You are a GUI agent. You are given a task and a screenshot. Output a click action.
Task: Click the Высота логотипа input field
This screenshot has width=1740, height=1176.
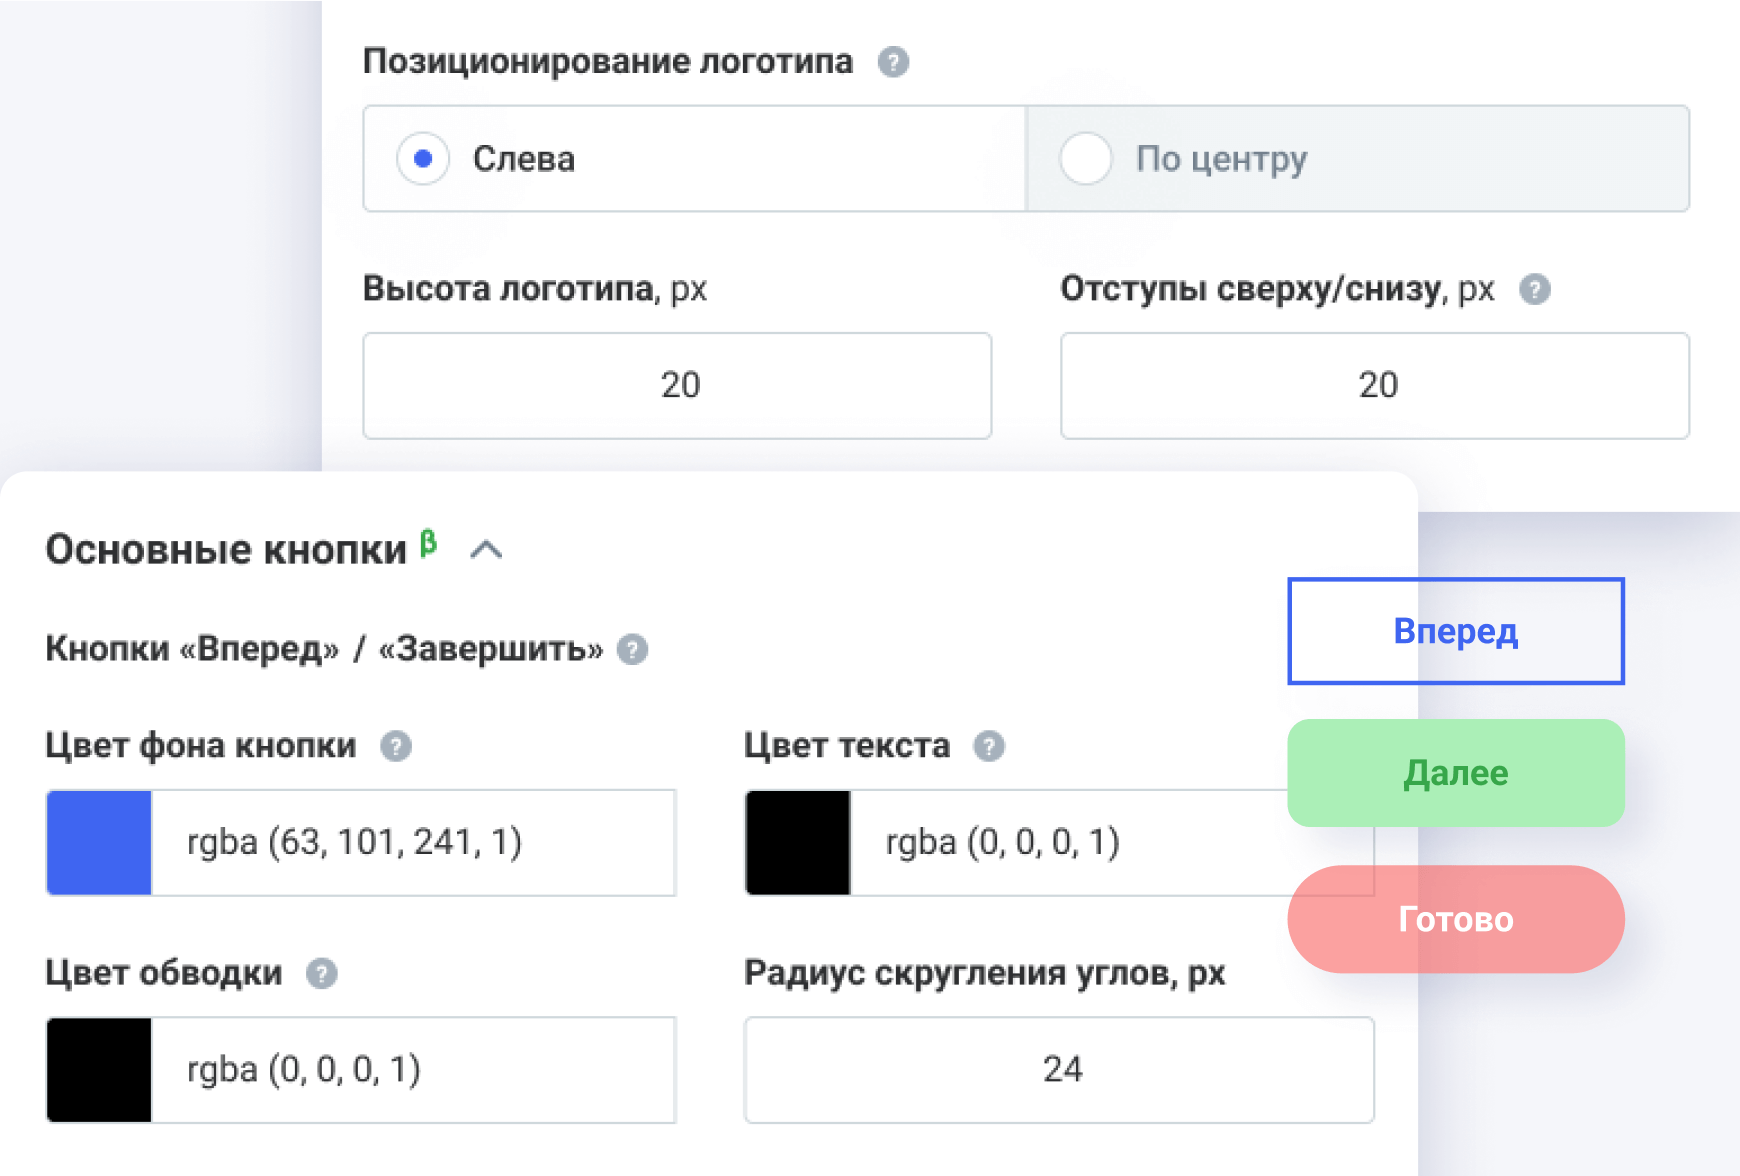(x=677, y=386)
